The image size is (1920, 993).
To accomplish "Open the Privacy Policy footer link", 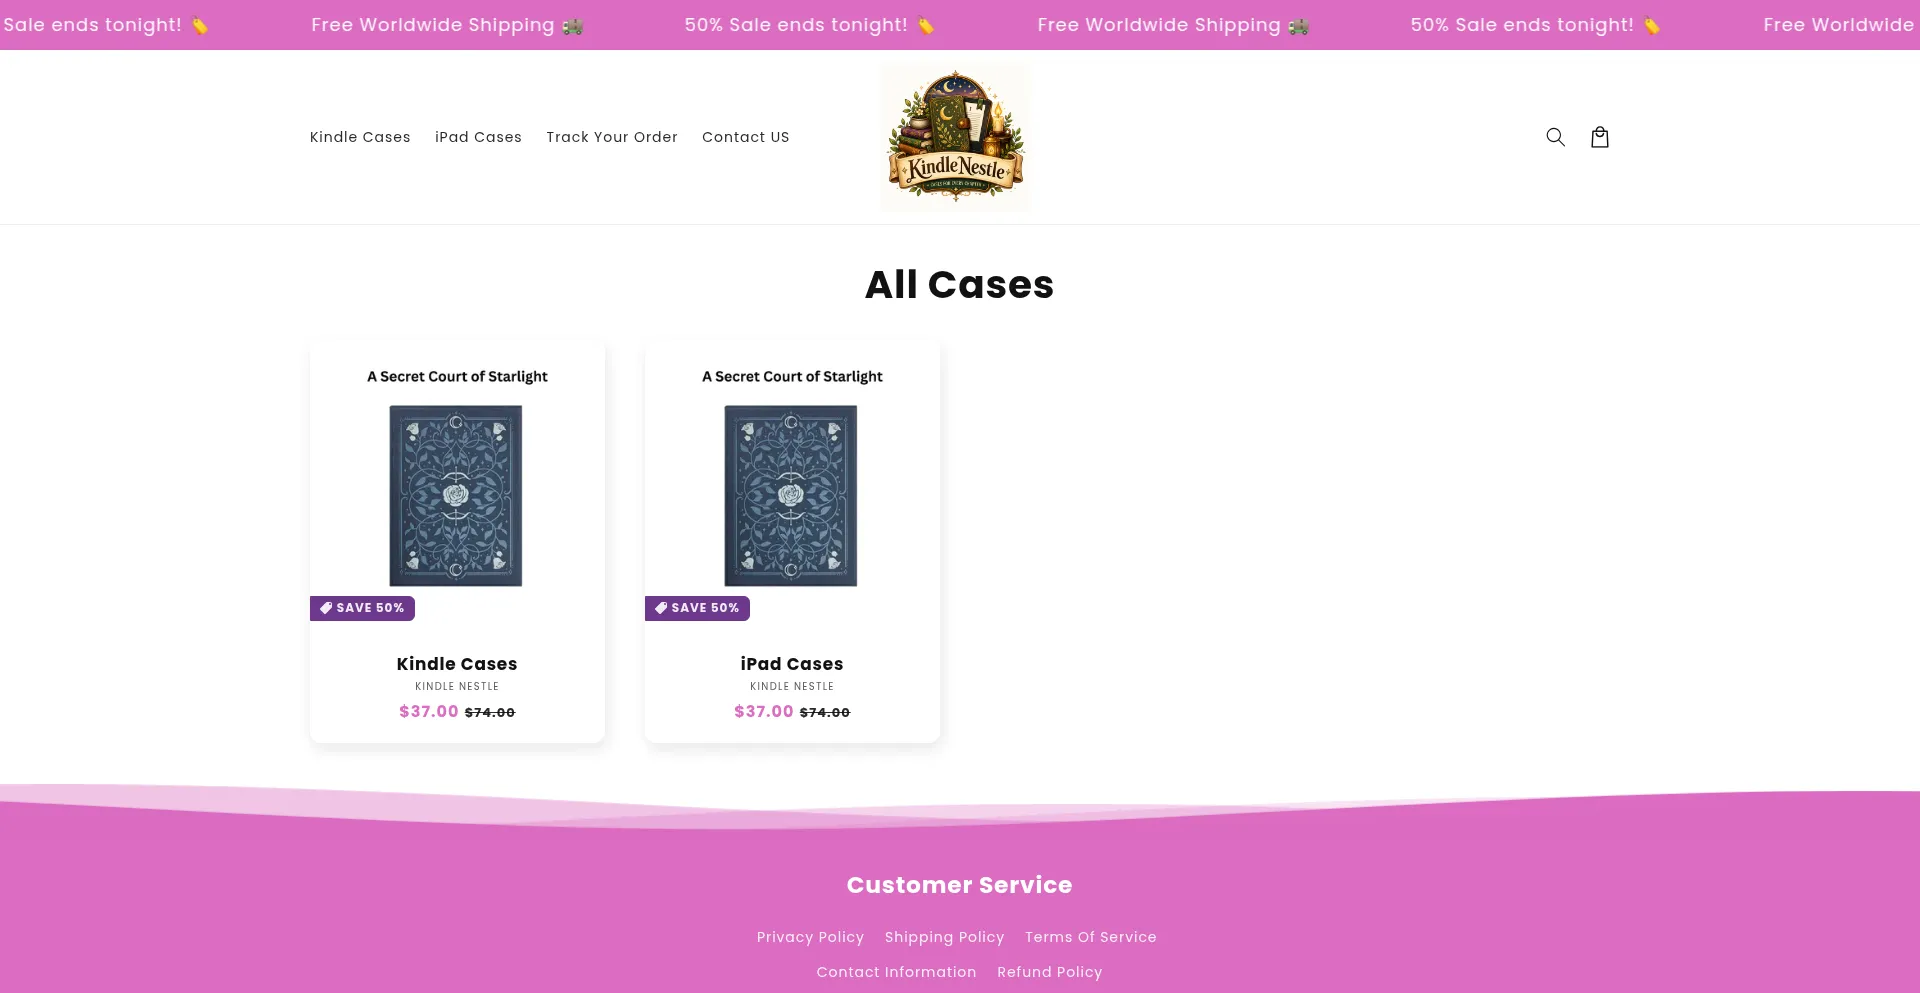I will pos(810,937).
